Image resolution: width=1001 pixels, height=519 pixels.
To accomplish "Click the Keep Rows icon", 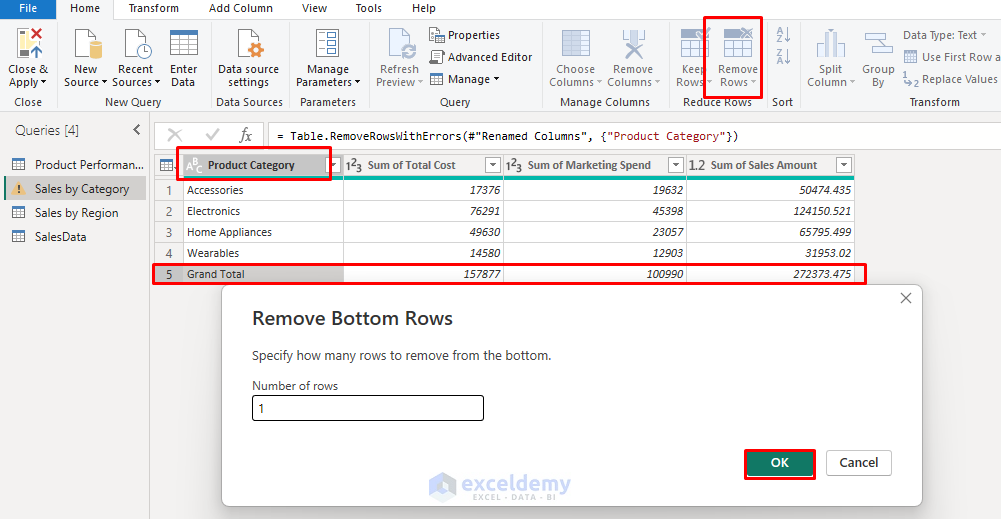I will pos(693,44).
